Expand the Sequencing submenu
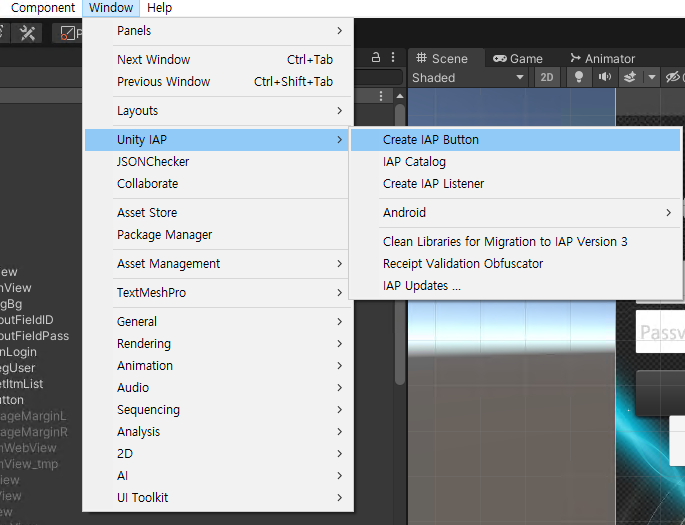 218,410
